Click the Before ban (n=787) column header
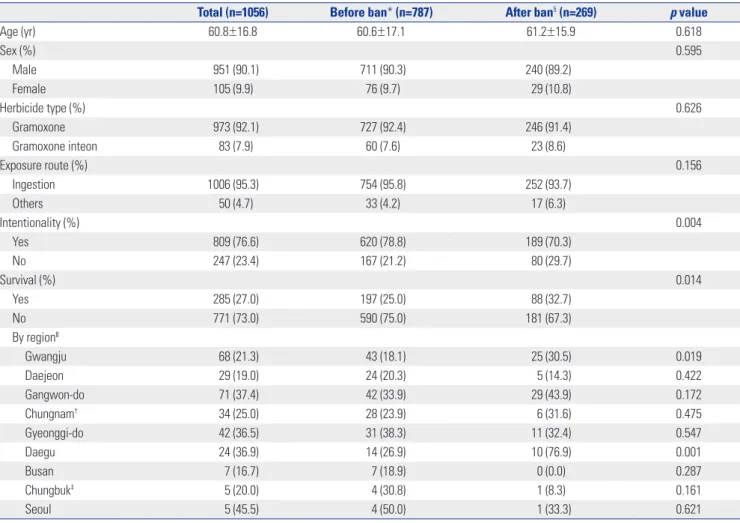This screenshot has width=740, height=523. coord(381,12)
